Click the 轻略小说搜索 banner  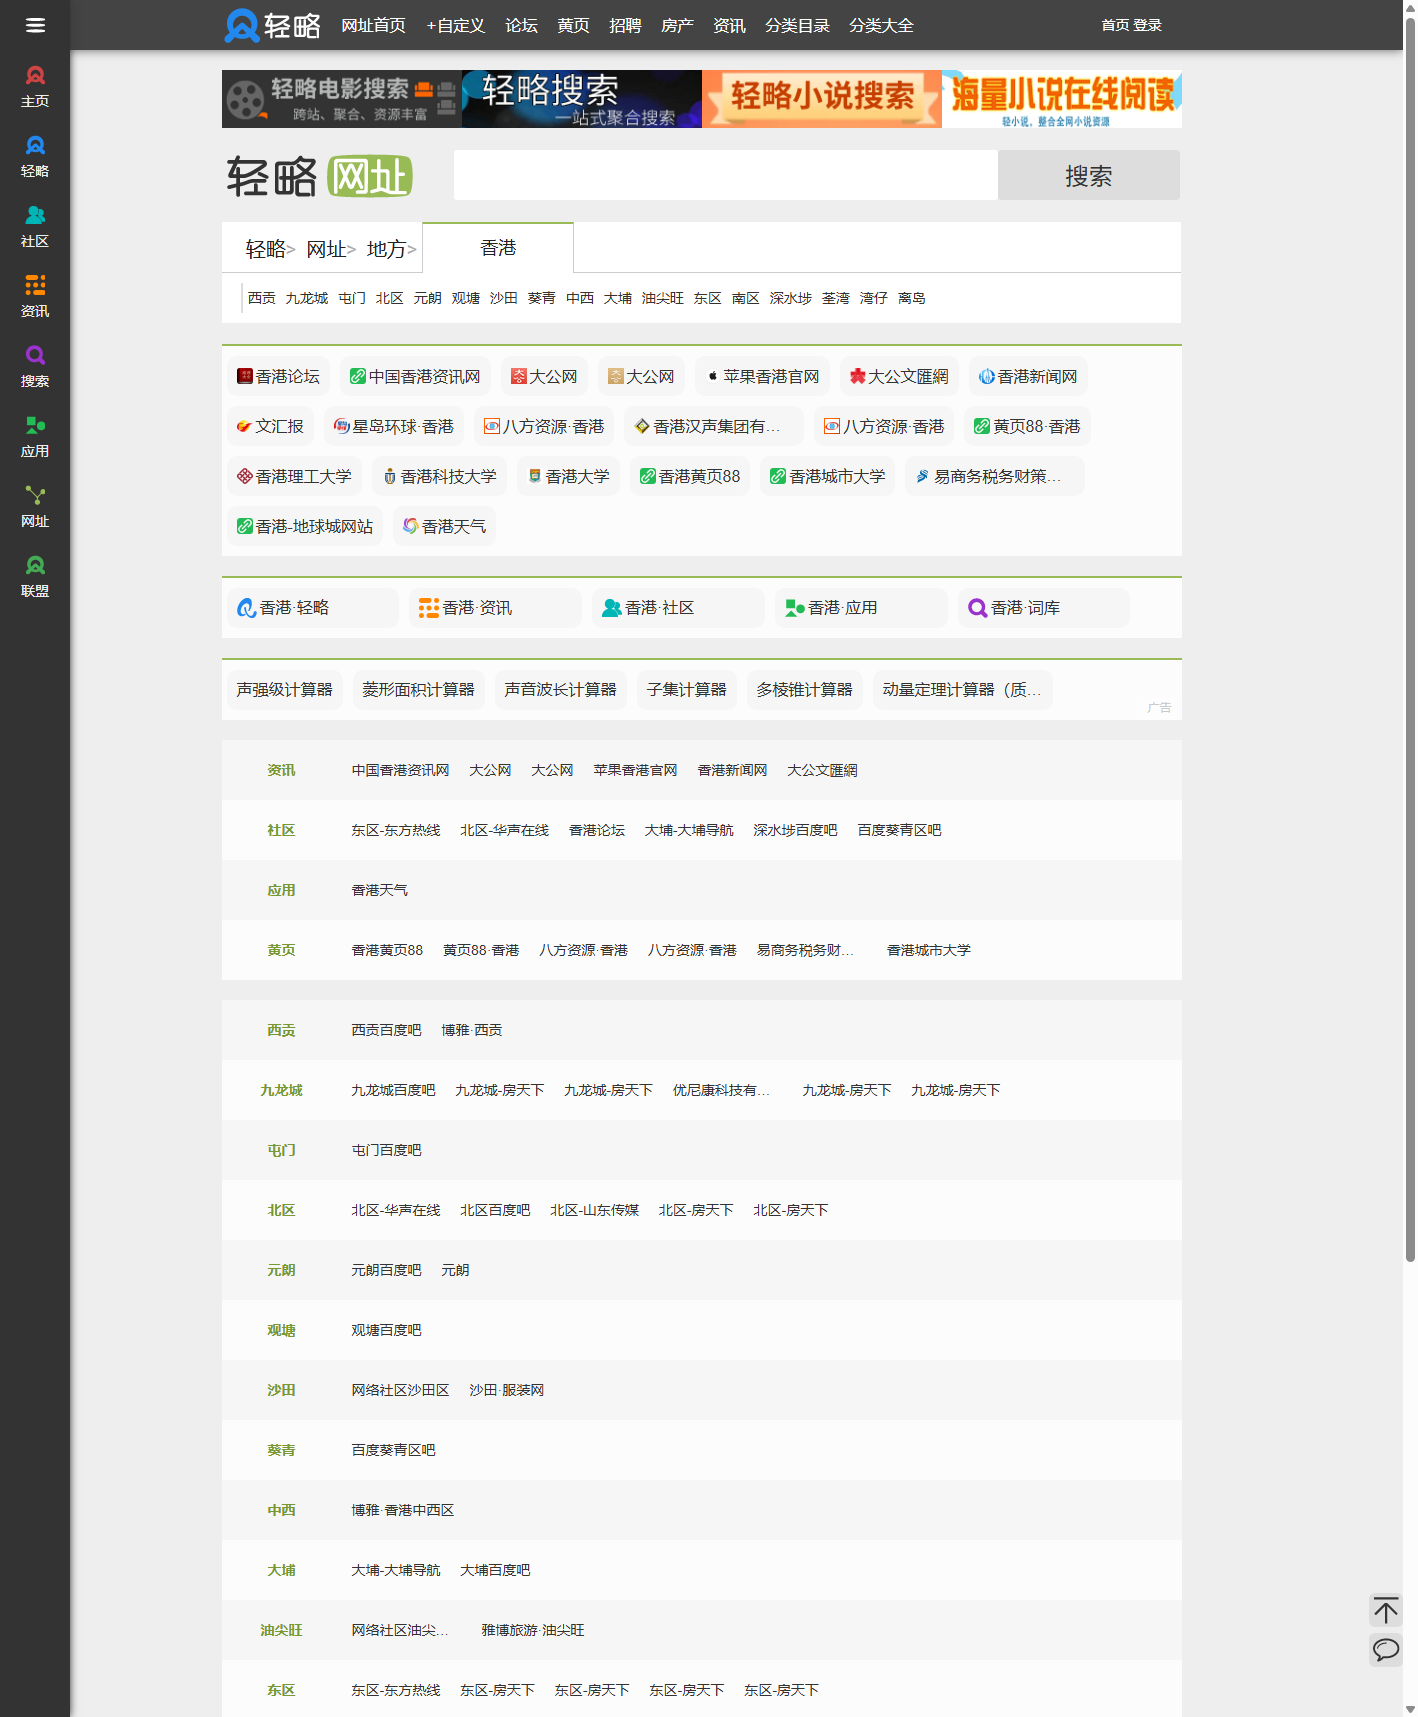[821, 99]
